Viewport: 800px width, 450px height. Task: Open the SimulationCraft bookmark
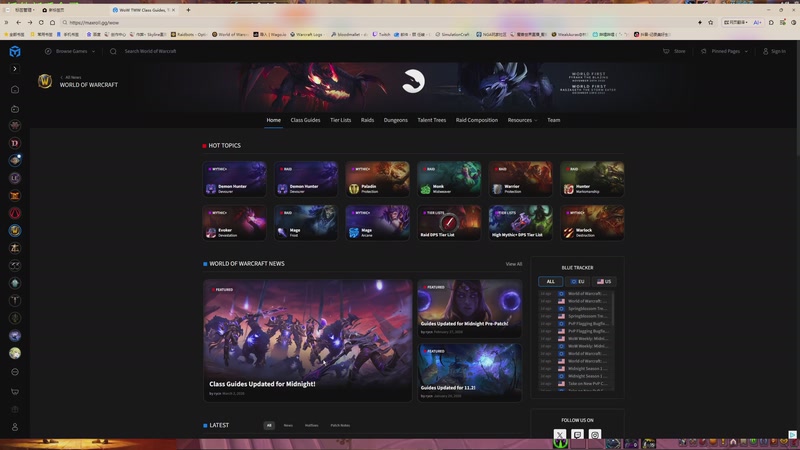(x=452, y=35)
